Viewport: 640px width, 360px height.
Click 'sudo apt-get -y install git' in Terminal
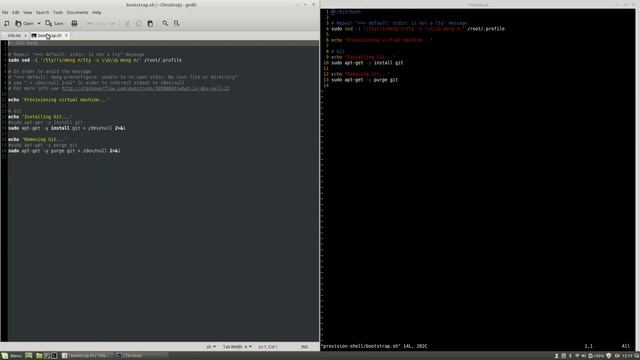point(367,63)
